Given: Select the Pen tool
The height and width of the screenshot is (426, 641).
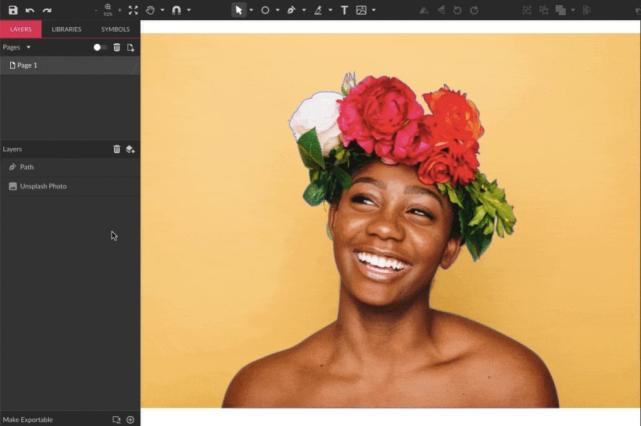Looking at the screenshot, I should point(291,10).
